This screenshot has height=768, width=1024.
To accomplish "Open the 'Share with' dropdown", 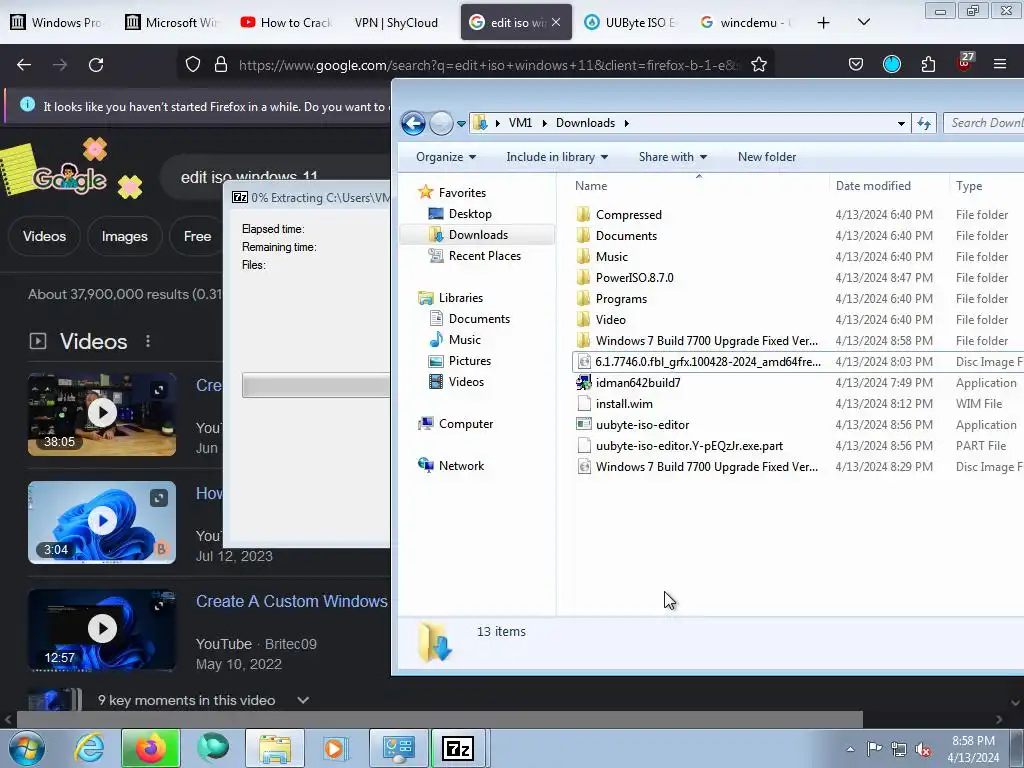I will point(673,157).
